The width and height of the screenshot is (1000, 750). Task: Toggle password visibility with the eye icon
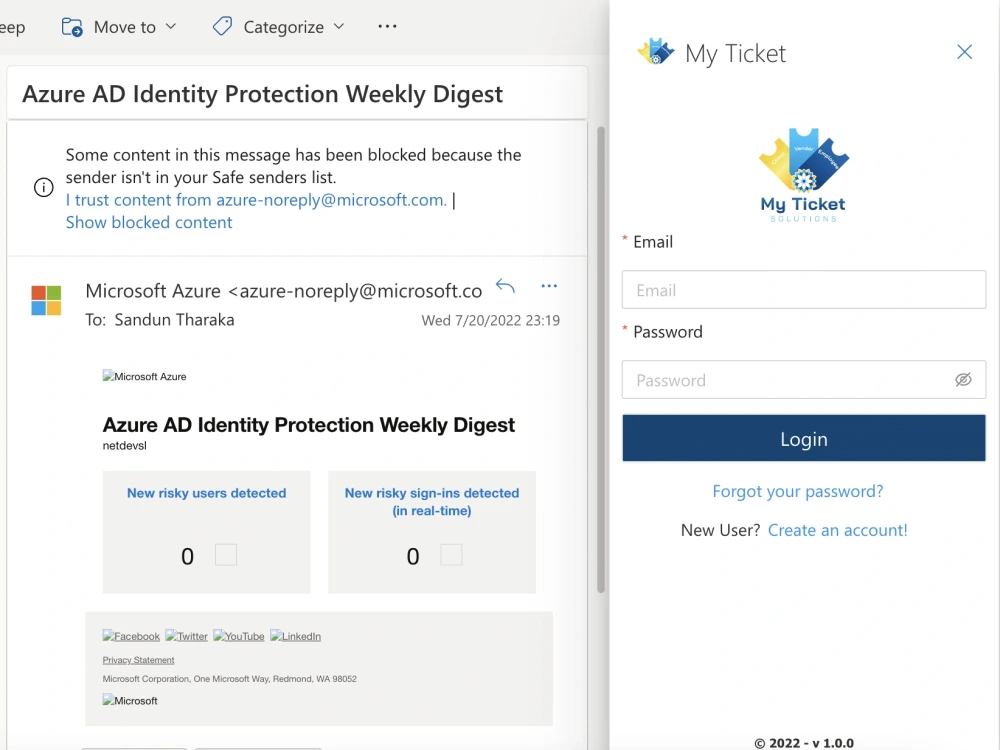coord(963,380)
